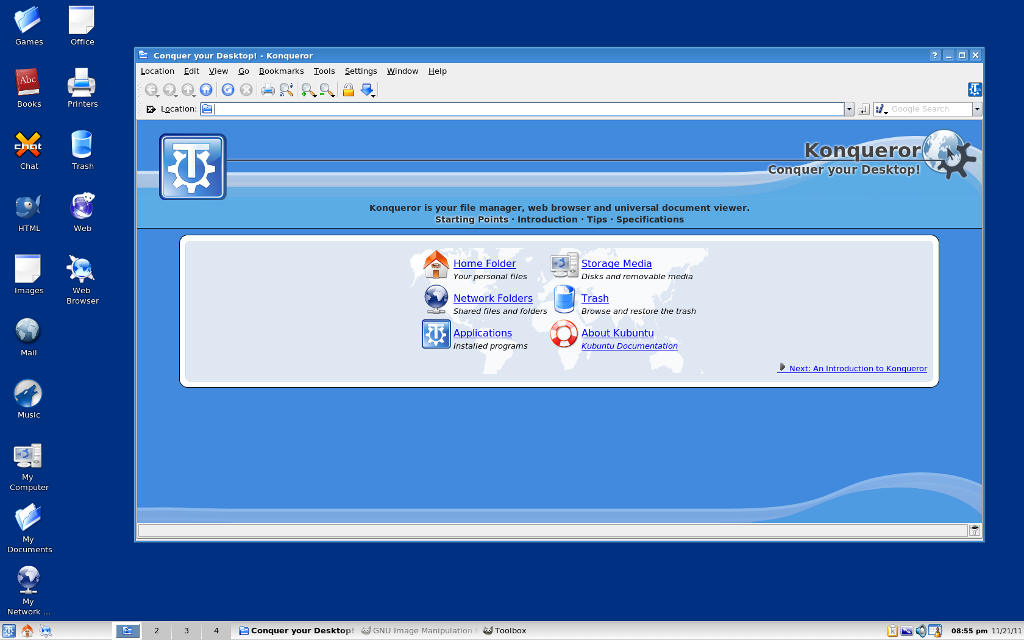
Task: Expand the Location bar history dropdown
Action: click(849, 109)
